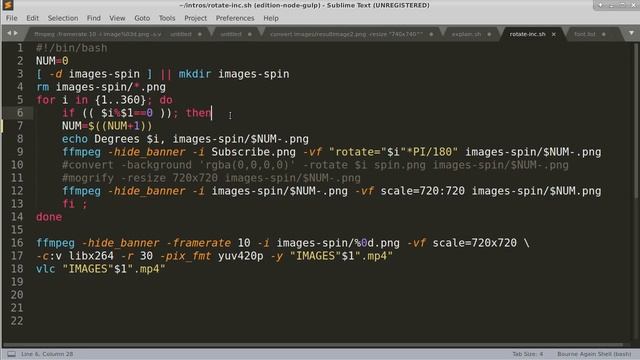Click -framerate option on line 16

point(198,243)
